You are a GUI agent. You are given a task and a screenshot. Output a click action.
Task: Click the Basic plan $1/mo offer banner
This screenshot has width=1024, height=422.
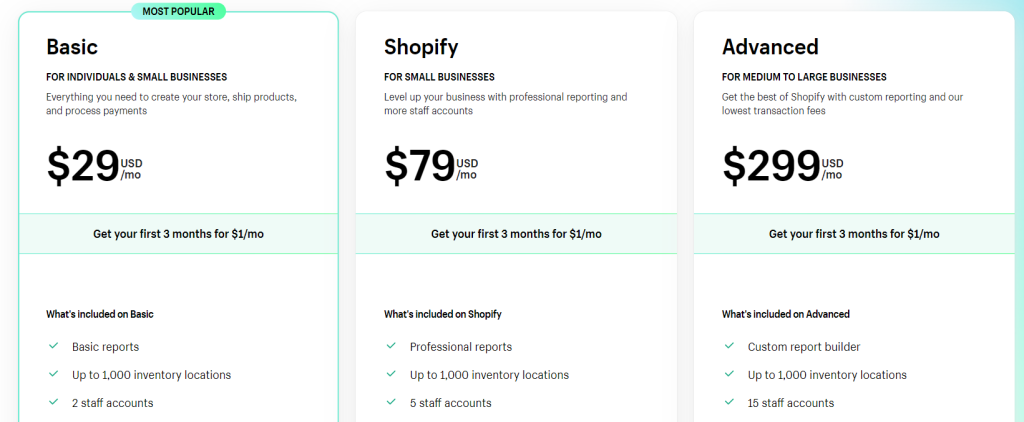coord(178,234)
